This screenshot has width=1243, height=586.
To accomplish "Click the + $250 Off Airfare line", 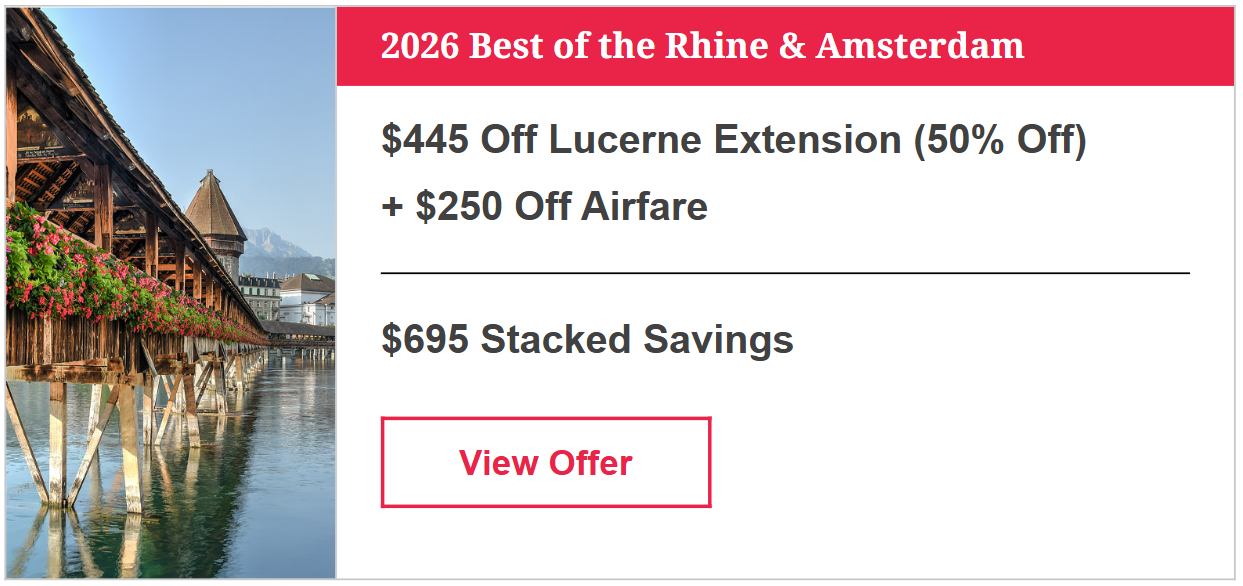I will tap(544, 207).
